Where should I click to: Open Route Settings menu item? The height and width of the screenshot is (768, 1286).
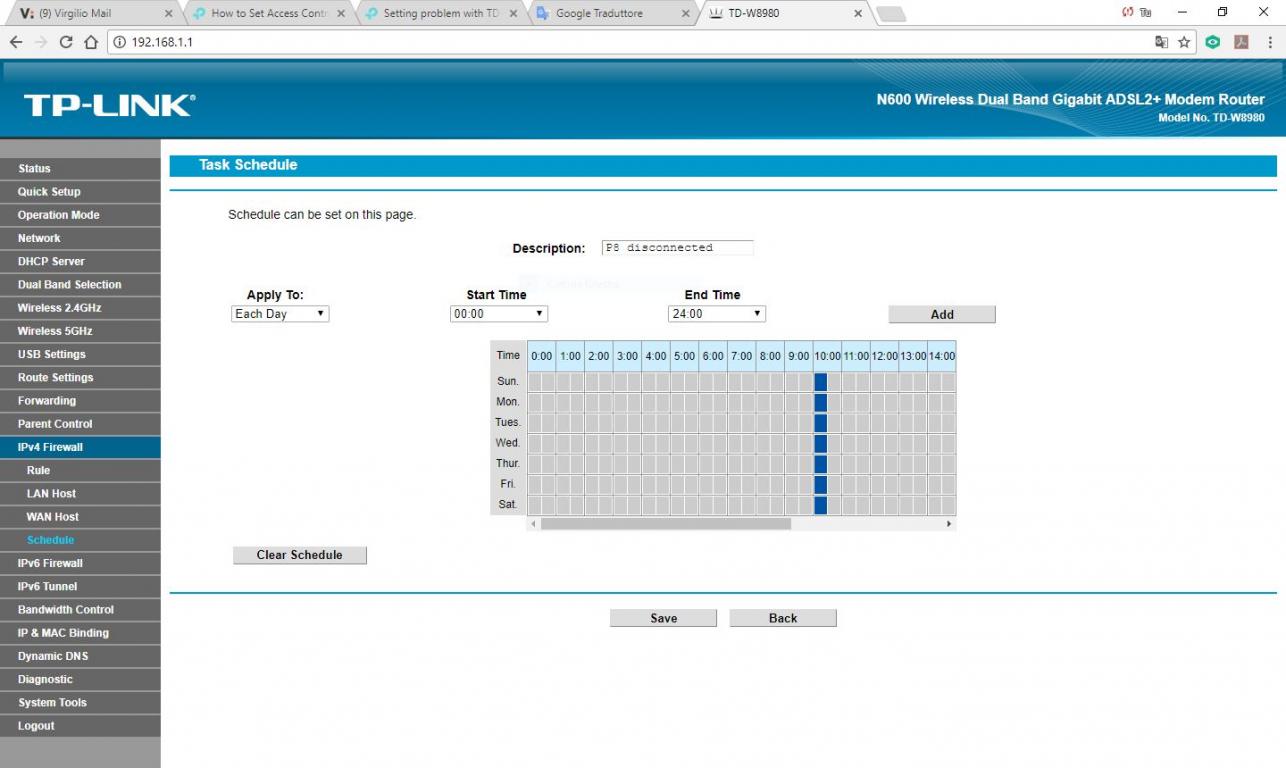[x=80, y=377]
